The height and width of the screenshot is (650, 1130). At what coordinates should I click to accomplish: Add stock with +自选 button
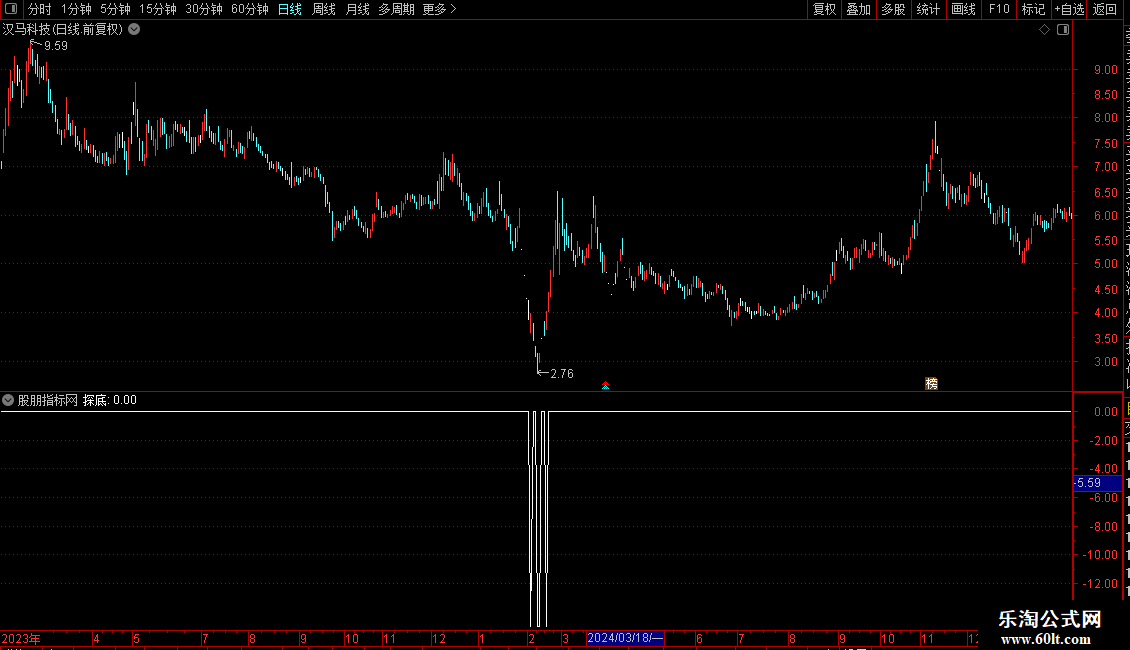coord(1069,9)
